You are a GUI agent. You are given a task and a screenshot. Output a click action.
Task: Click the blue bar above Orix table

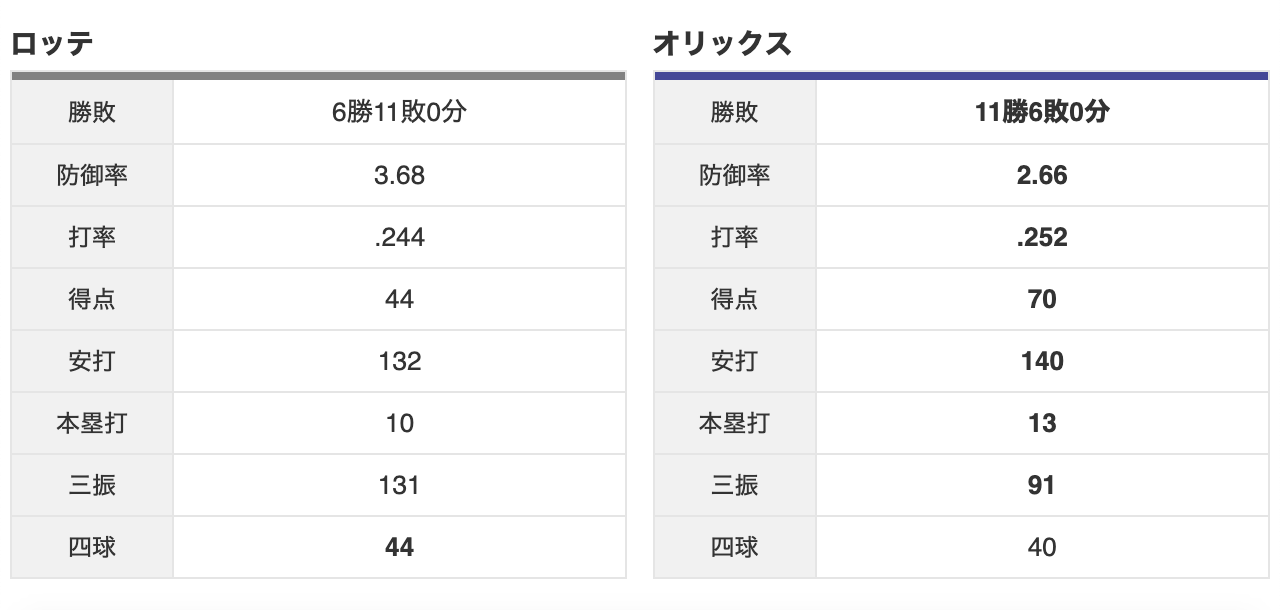pos(961,75)
